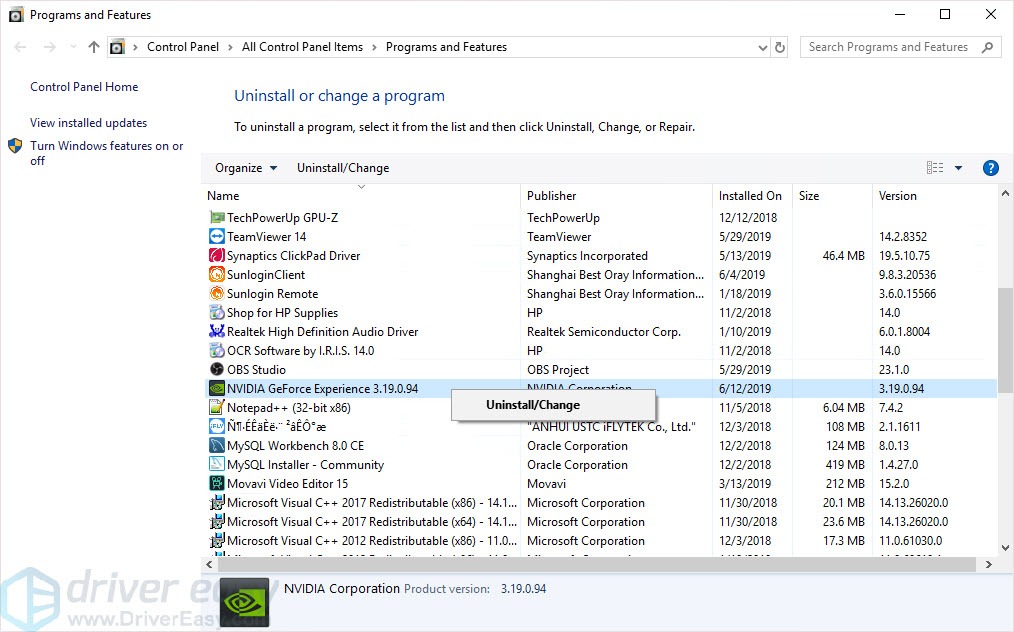
Task: Select the OBS Studio icon
Action: tap(216, 369)
